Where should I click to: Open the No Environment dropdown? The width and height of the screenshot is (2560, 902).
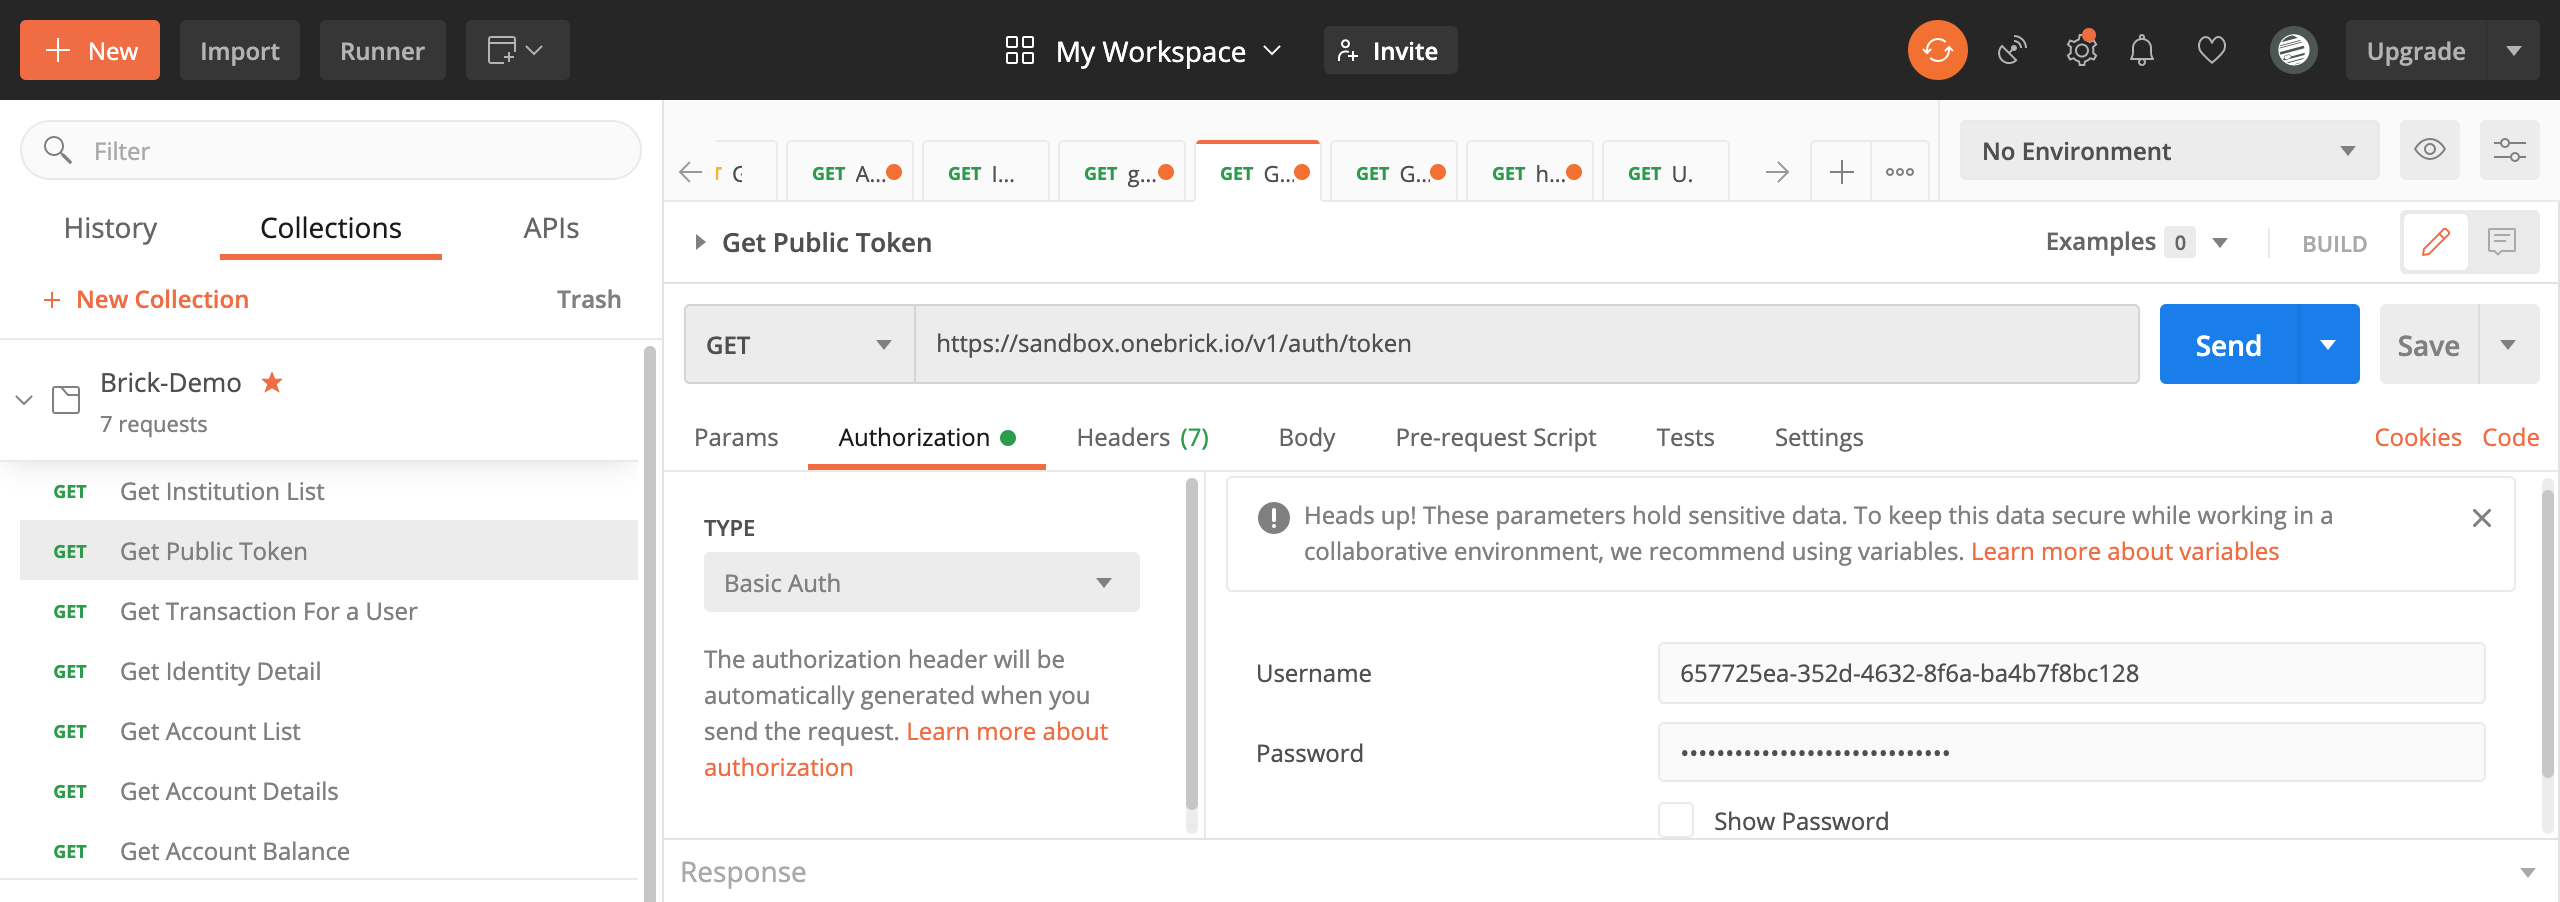coord(2169,150)
